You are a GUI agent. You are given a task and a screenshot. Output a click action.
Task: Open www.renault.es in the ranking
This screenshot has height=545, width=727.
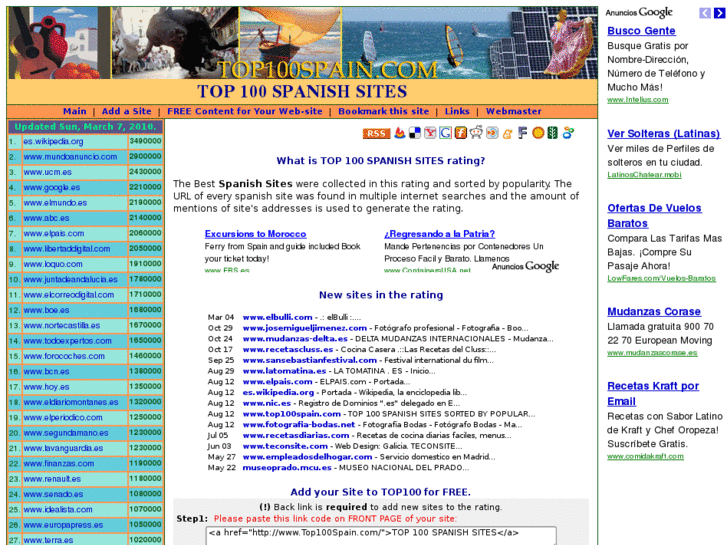coord(52,479)
